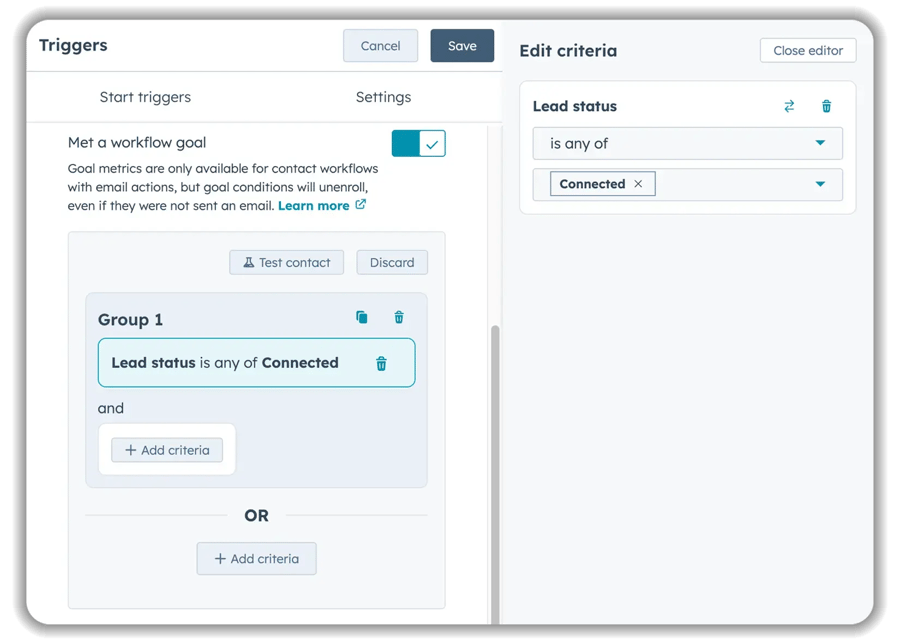Remove the Lead status criteria row trash icon
The image size is (900, 644).
(381, 363)
